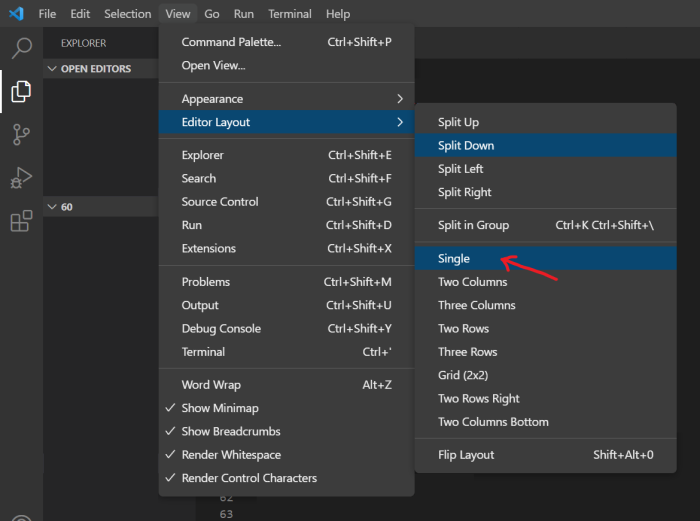Toggle Word Wrap menu item

[287, 385]
